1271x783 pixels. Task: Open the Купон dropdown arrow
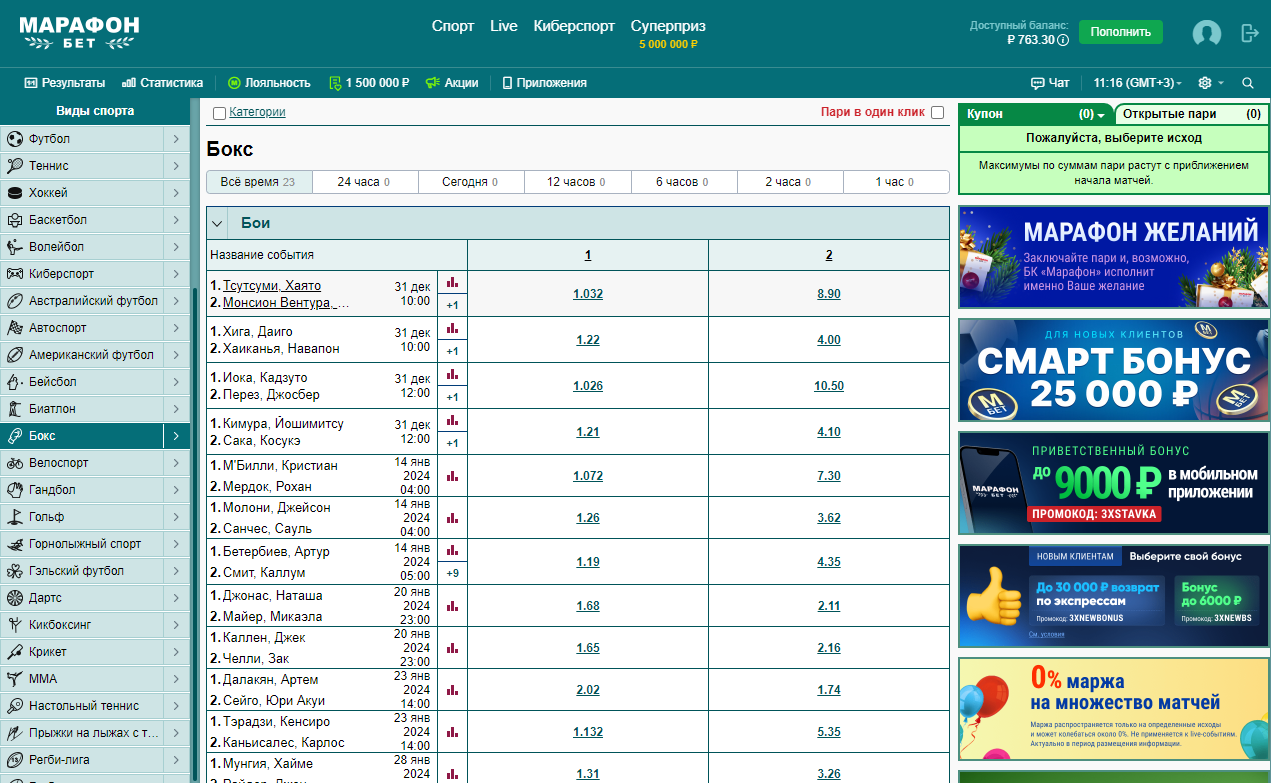pyautogui.click(x=1100, y=115)
